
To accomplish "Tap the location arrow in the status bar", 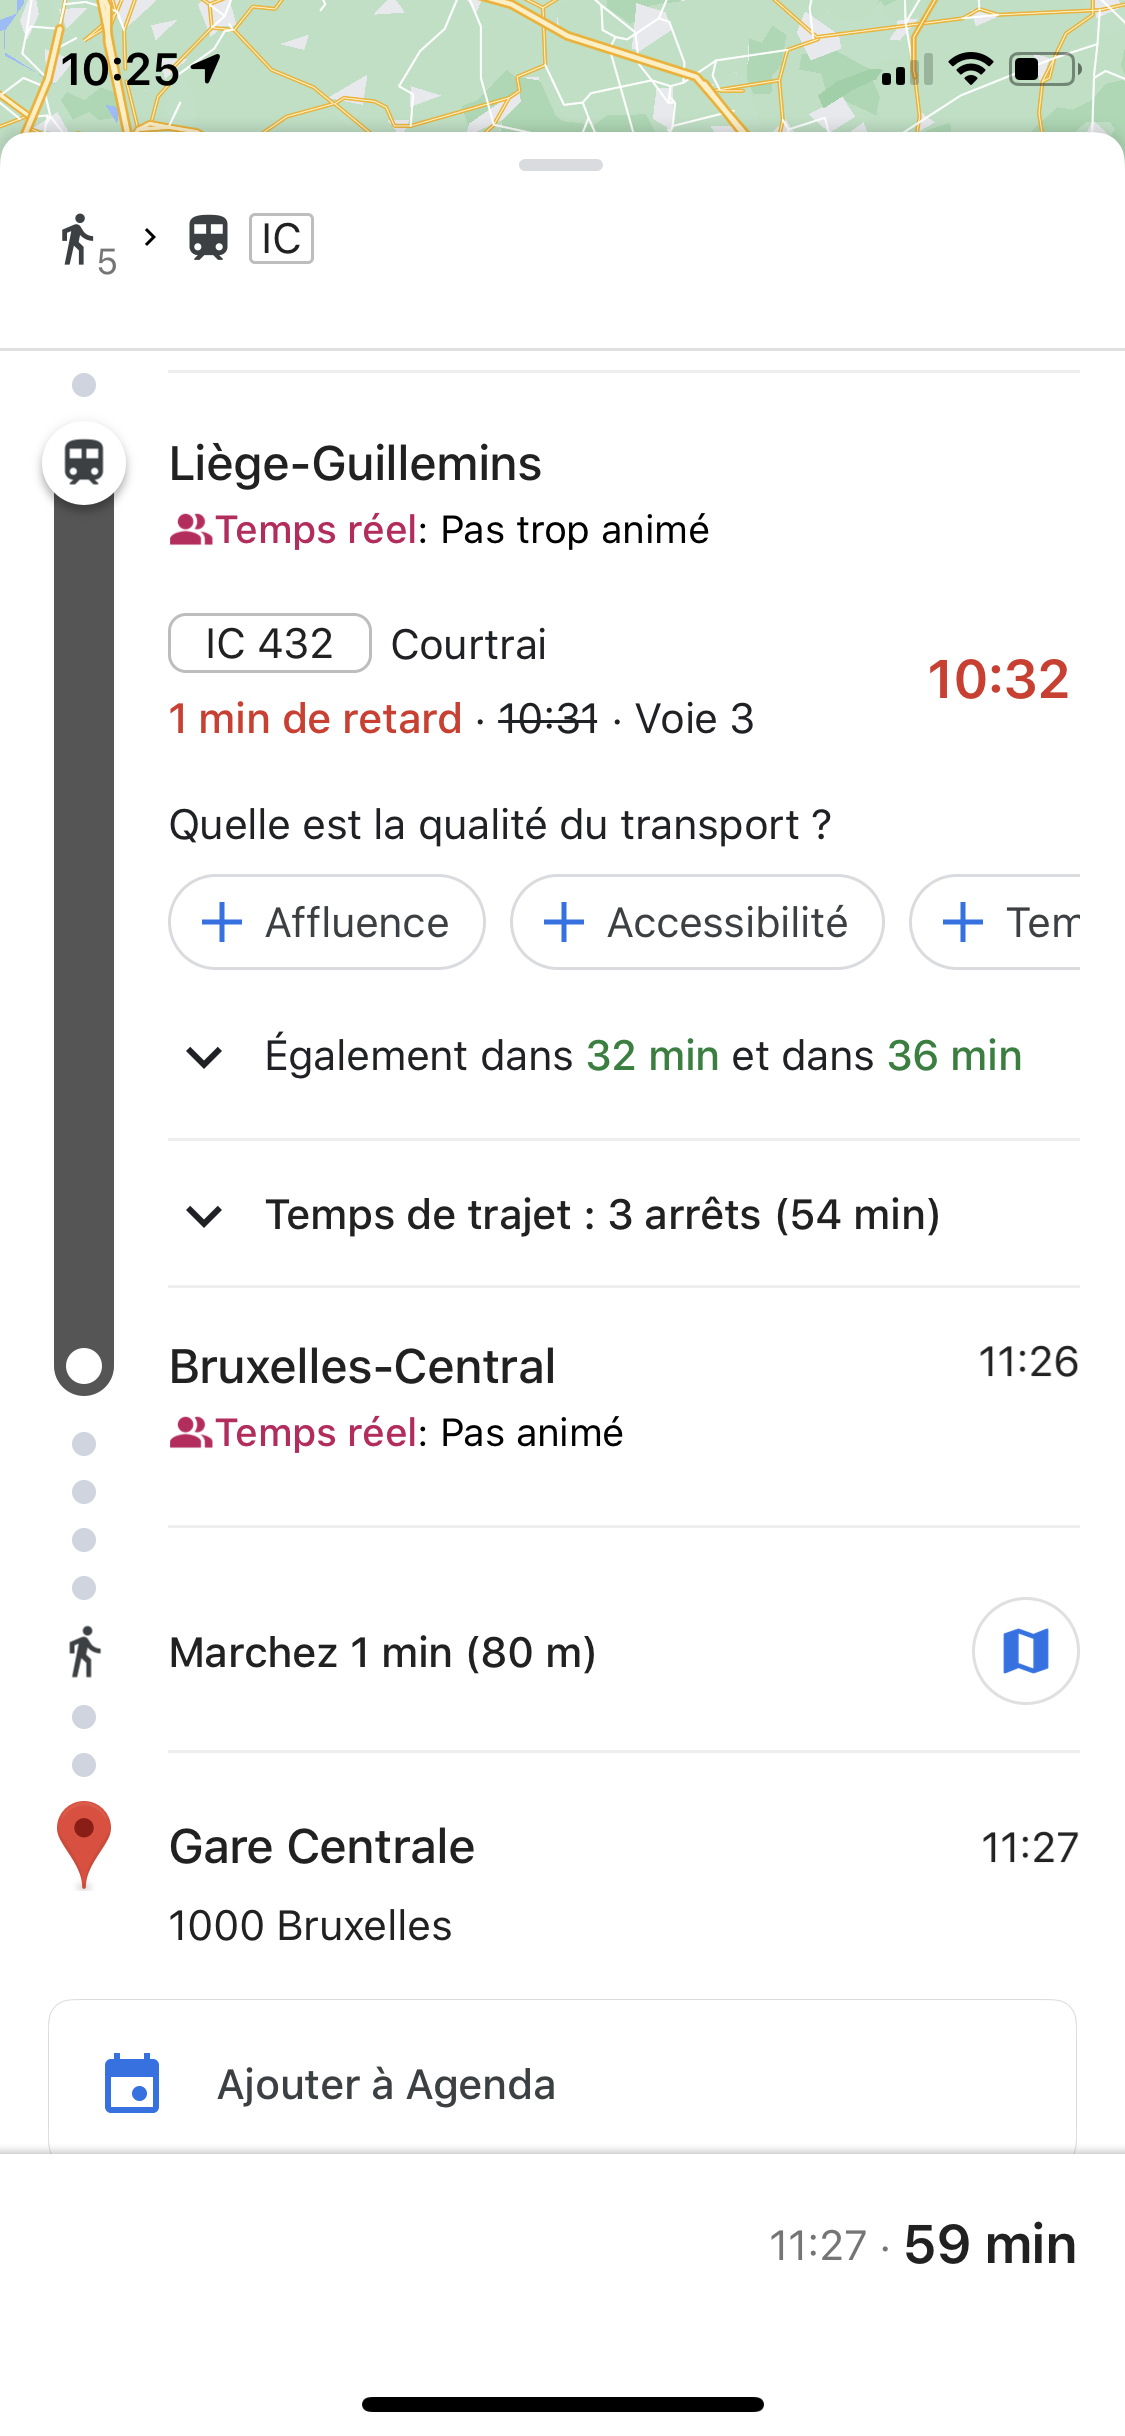I will coord(206,69).
